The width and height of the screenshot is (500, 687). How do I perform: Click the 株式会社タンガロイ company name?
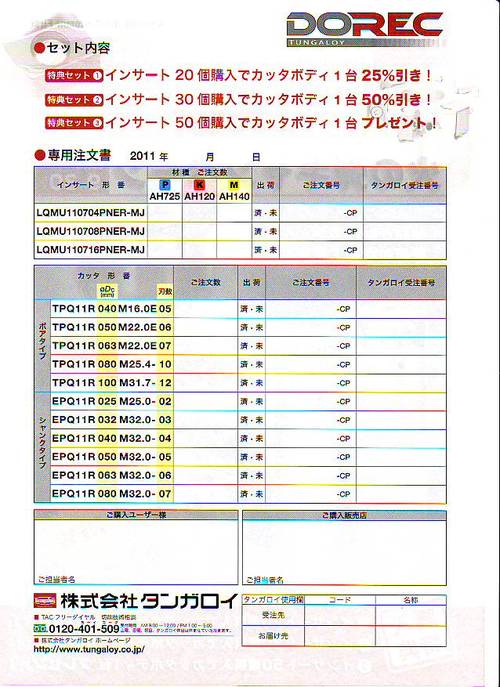coord(149,601)
